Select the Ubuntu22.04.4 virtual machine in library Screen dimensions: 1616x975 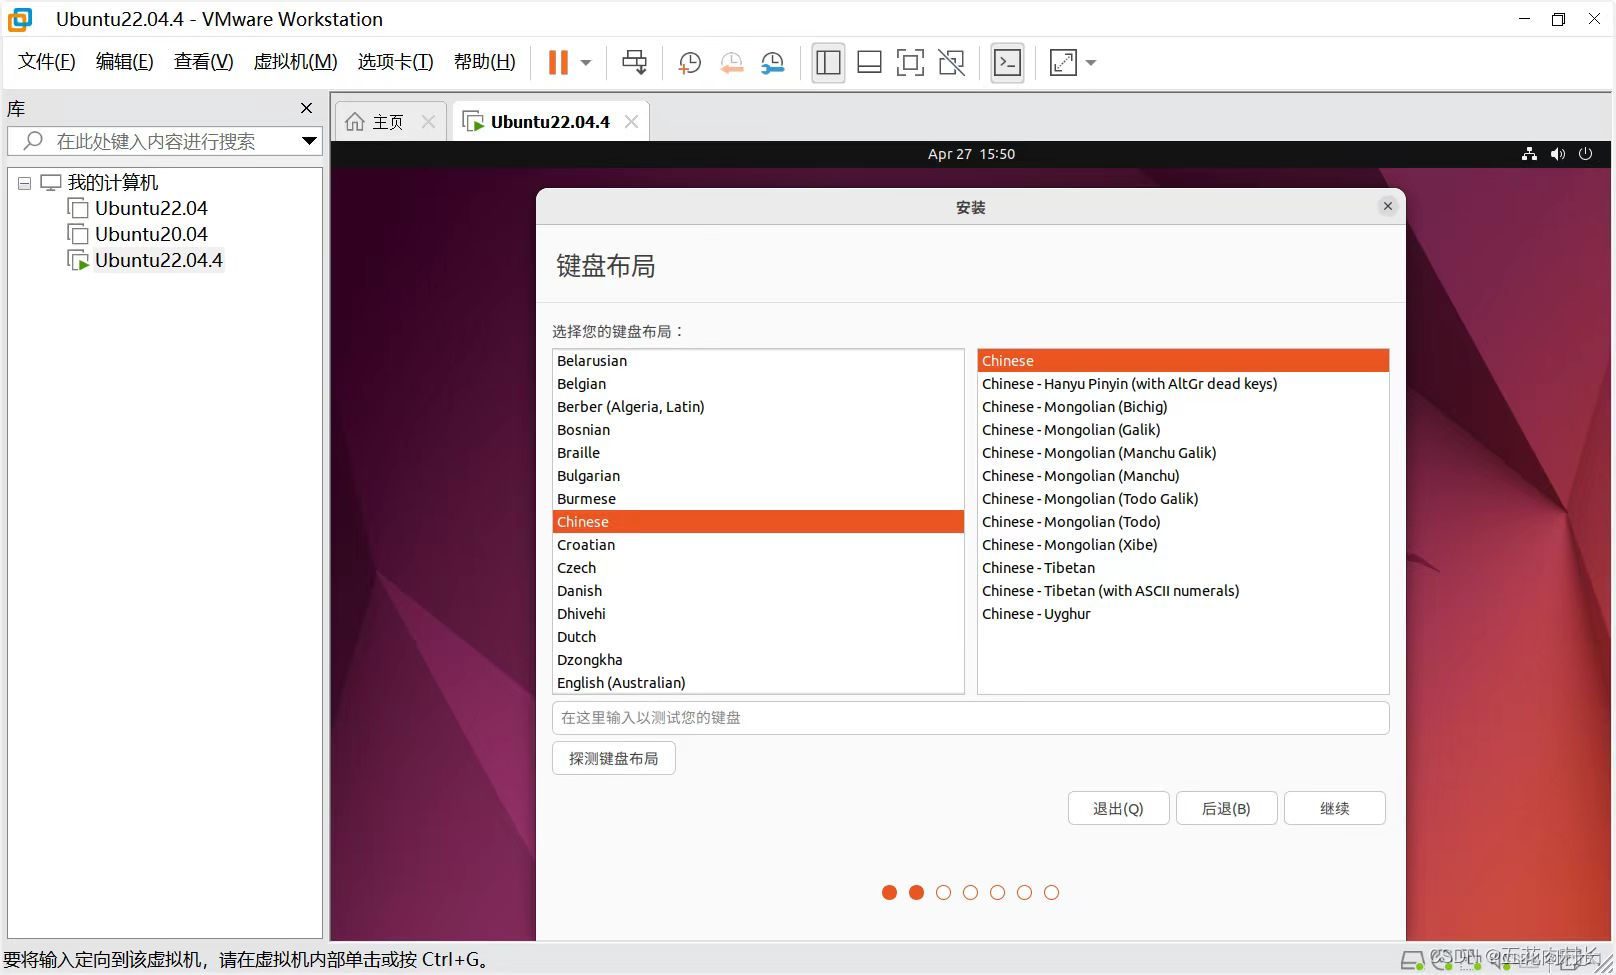158,260
